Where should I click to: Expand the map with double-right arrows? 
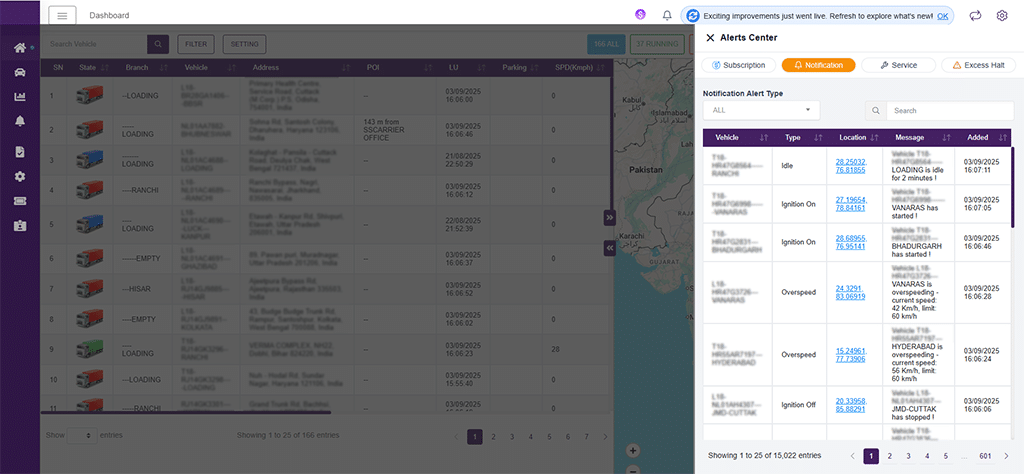point(609,217)
